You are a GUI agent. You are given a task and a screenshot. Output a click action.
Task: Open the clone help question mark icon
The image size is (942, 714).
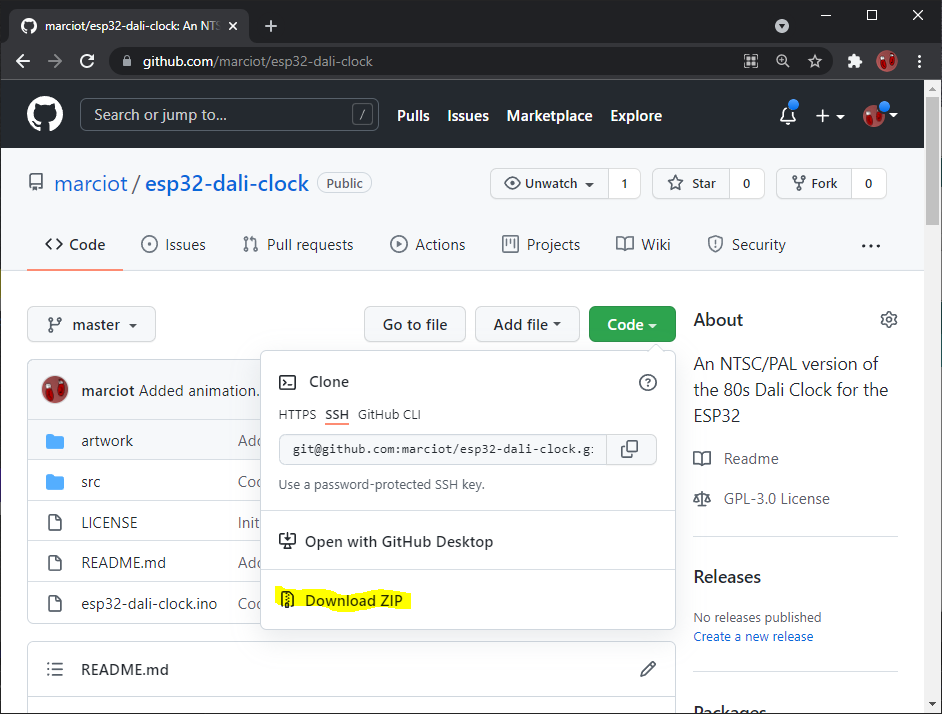point(648,382)
